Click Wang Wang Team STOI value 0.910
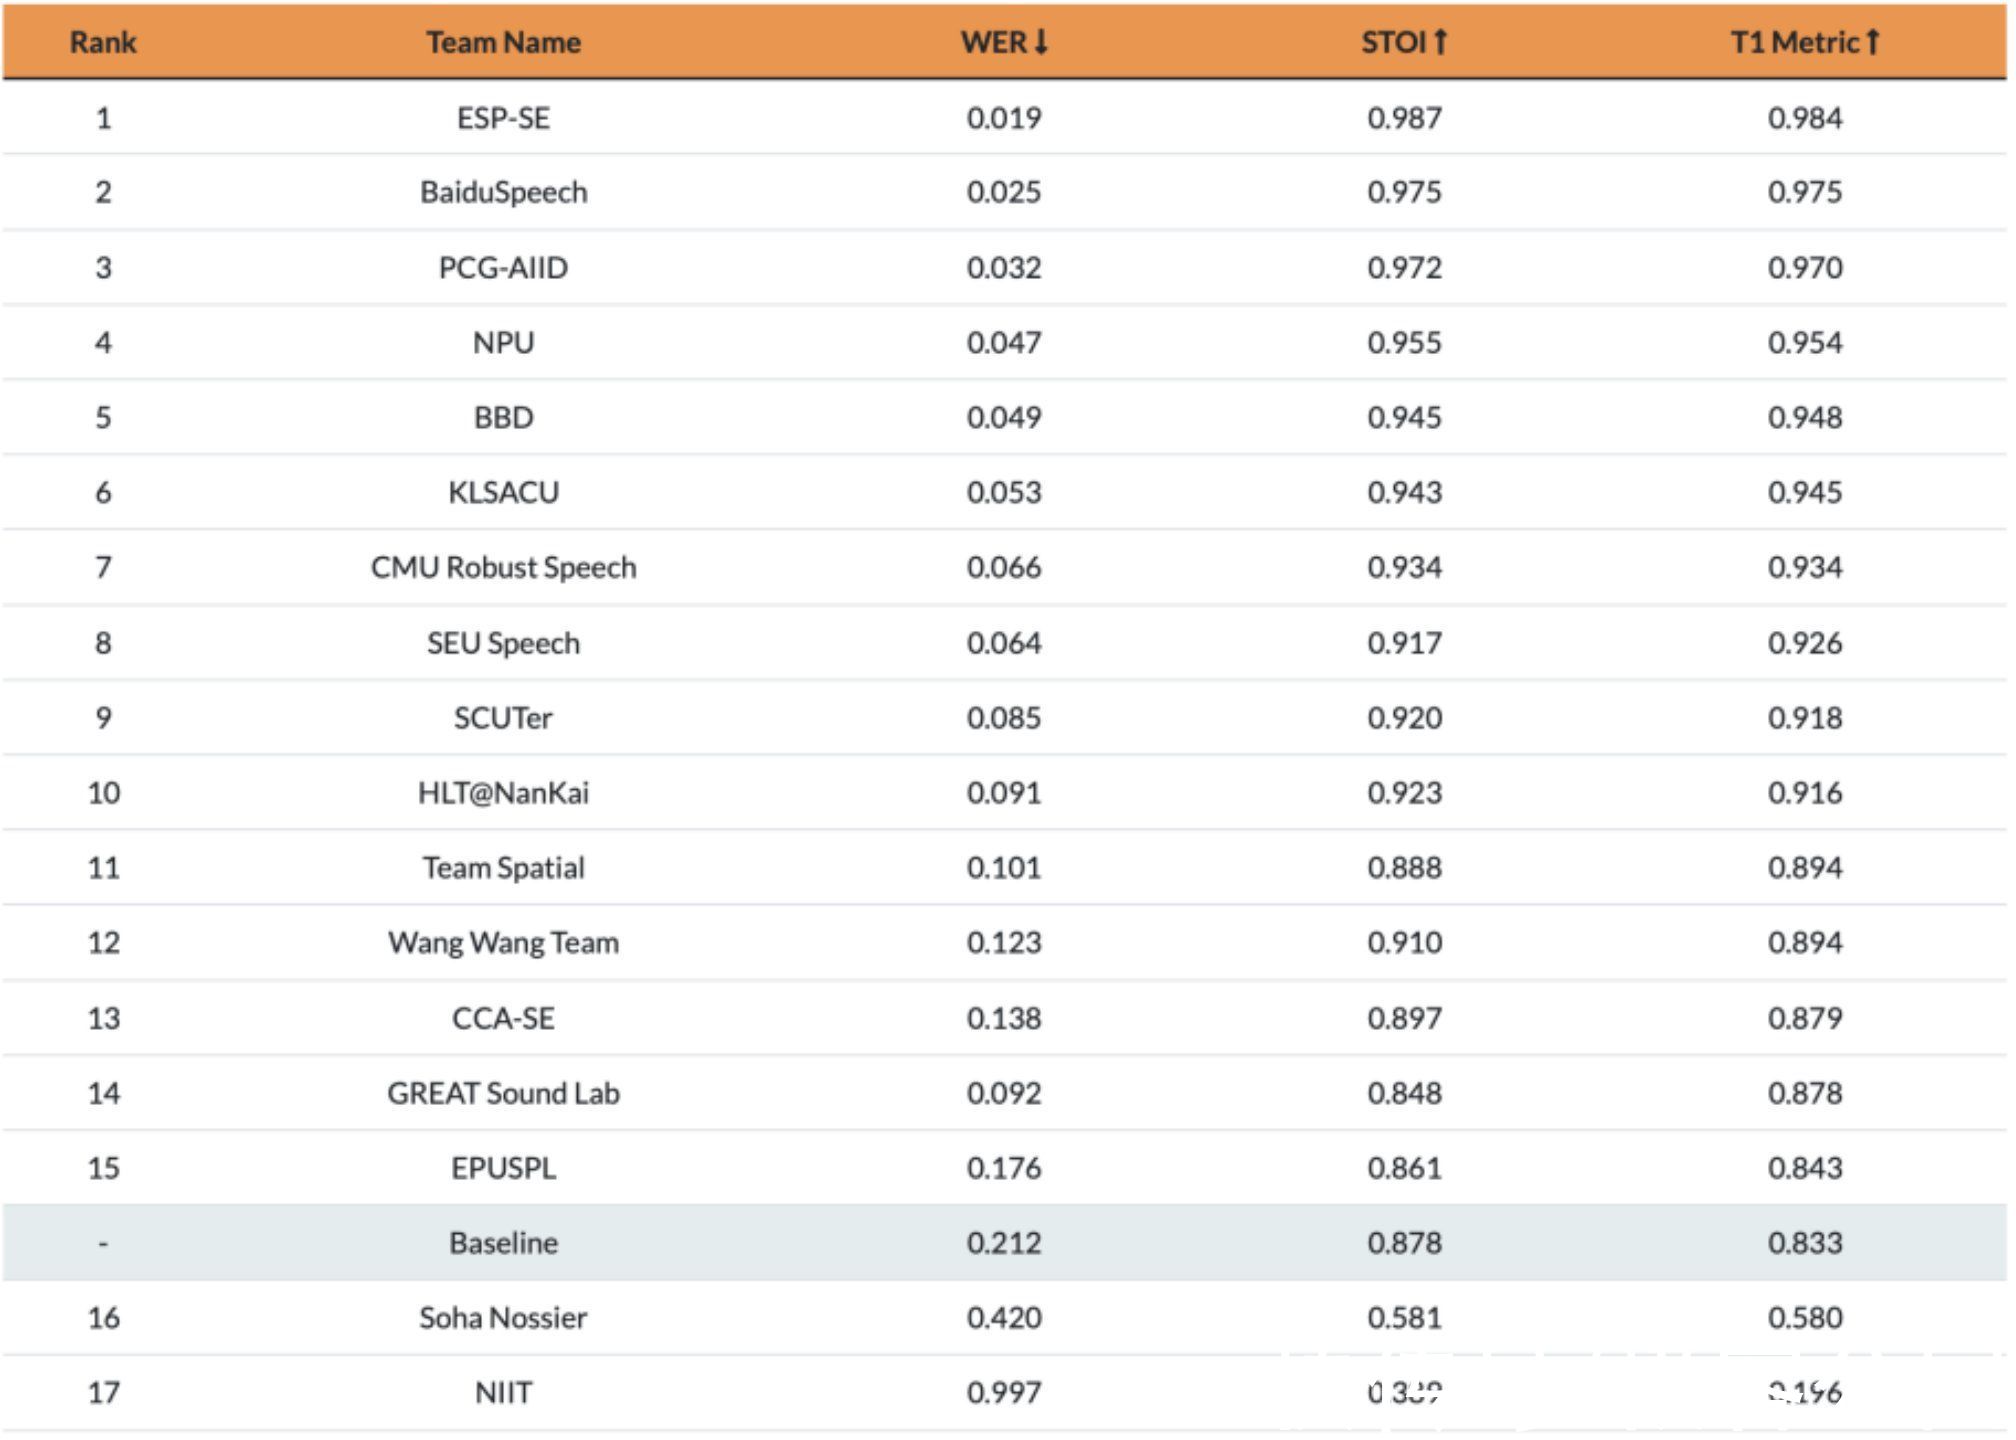This screenshot has width=2016, height=1440. [1405, 943]
